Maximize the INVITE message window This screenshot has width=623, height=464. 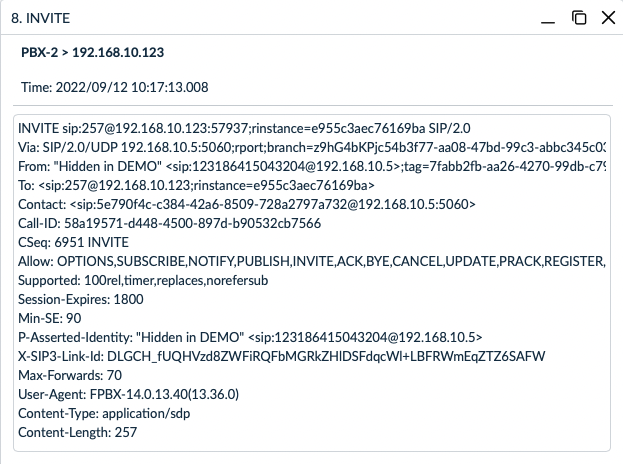579,18
